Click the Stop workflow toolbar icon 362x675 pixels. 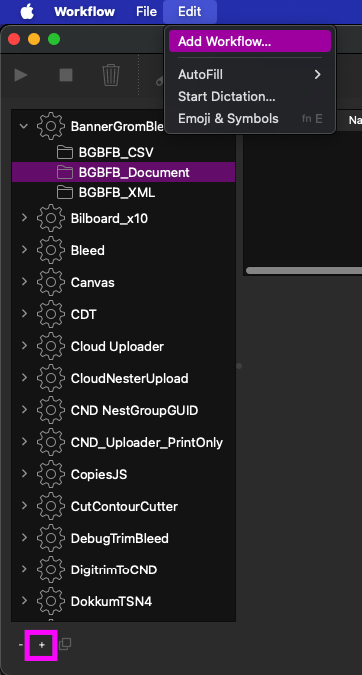66,75
